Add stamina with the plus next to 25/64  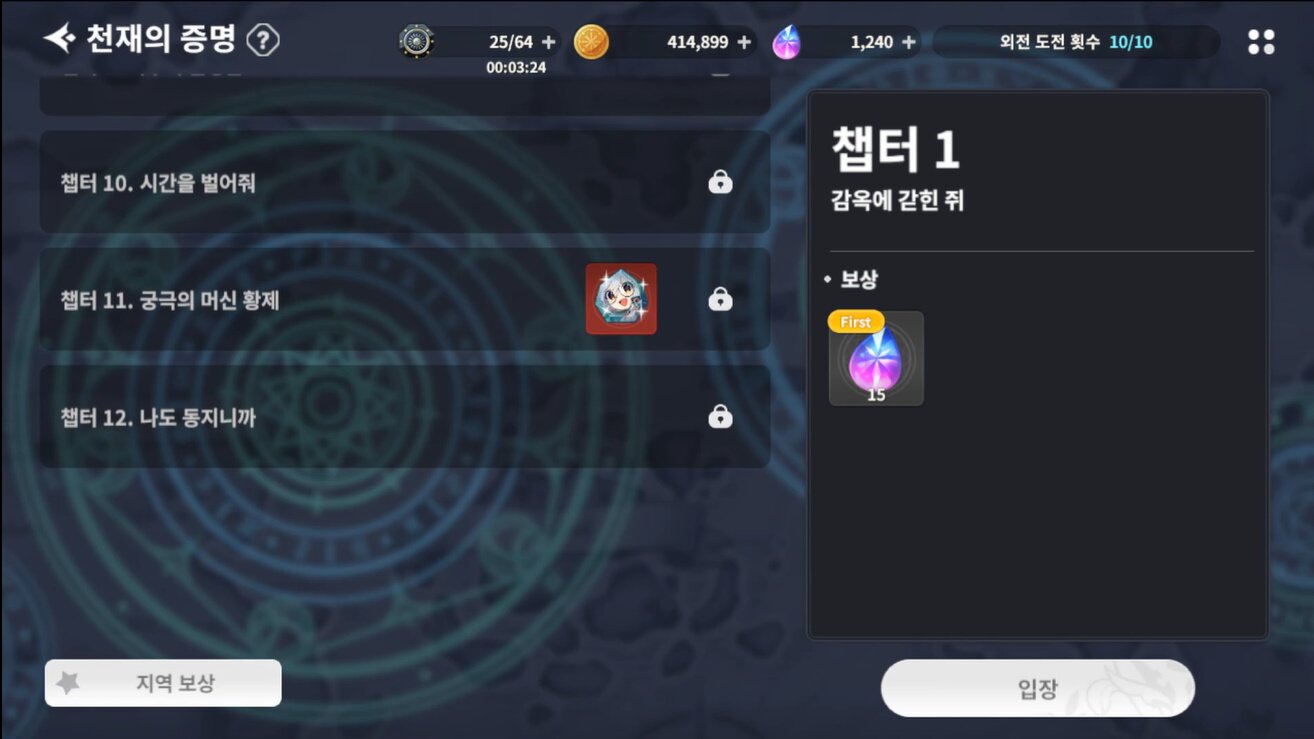click(548, 42)
